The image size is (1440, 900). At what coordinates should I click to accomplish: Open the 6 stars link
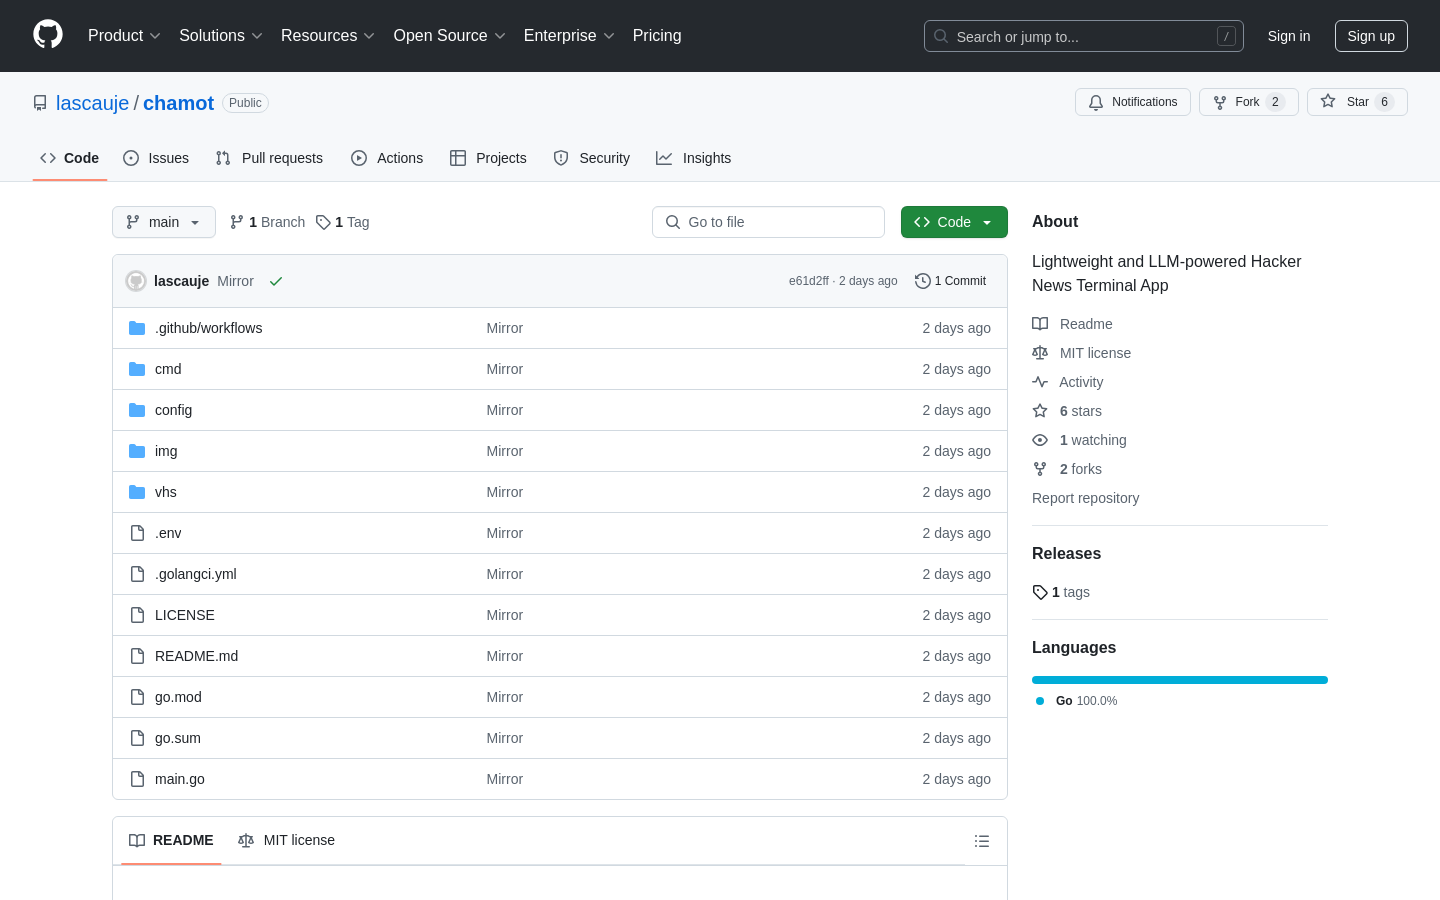pos(1080,411)
